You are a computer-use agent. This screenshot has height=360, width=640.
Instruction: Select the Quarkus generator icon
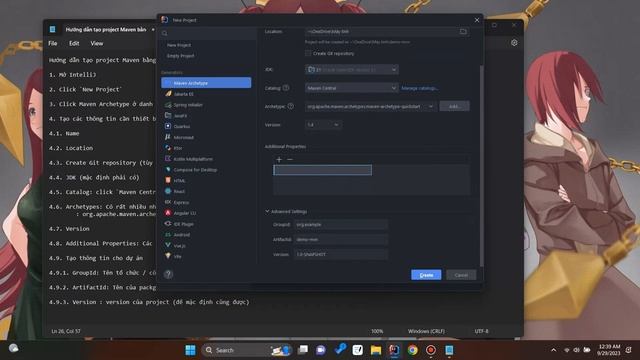(x=168, y=127)
